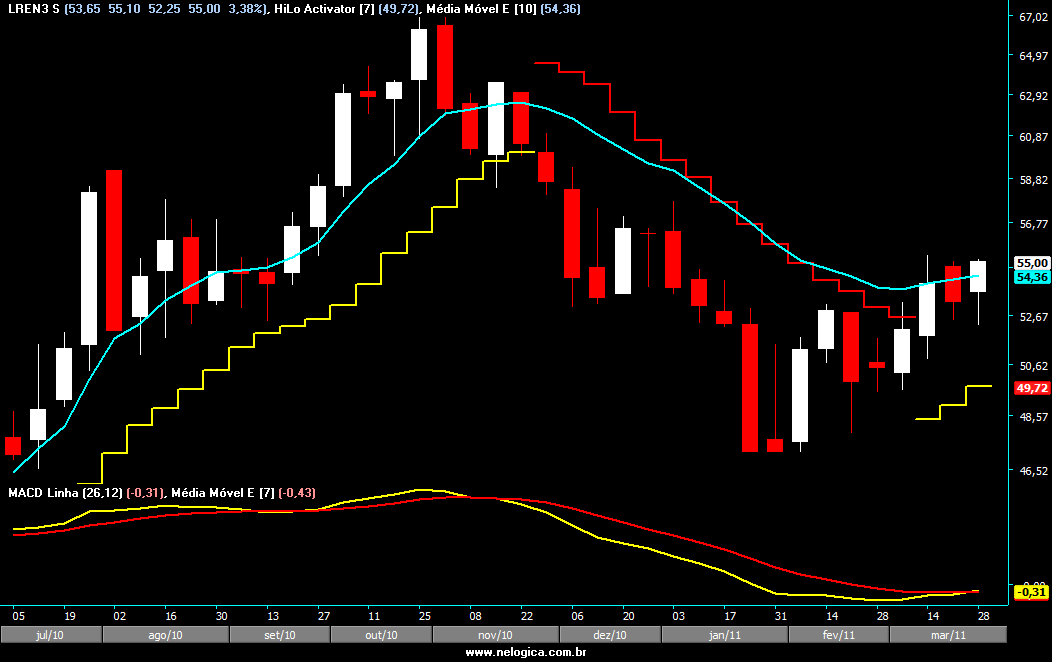The width and height of the screenshot is (1052, 662).
Task: Click the 56,77 price axis label
Action: coord(1033,224)
